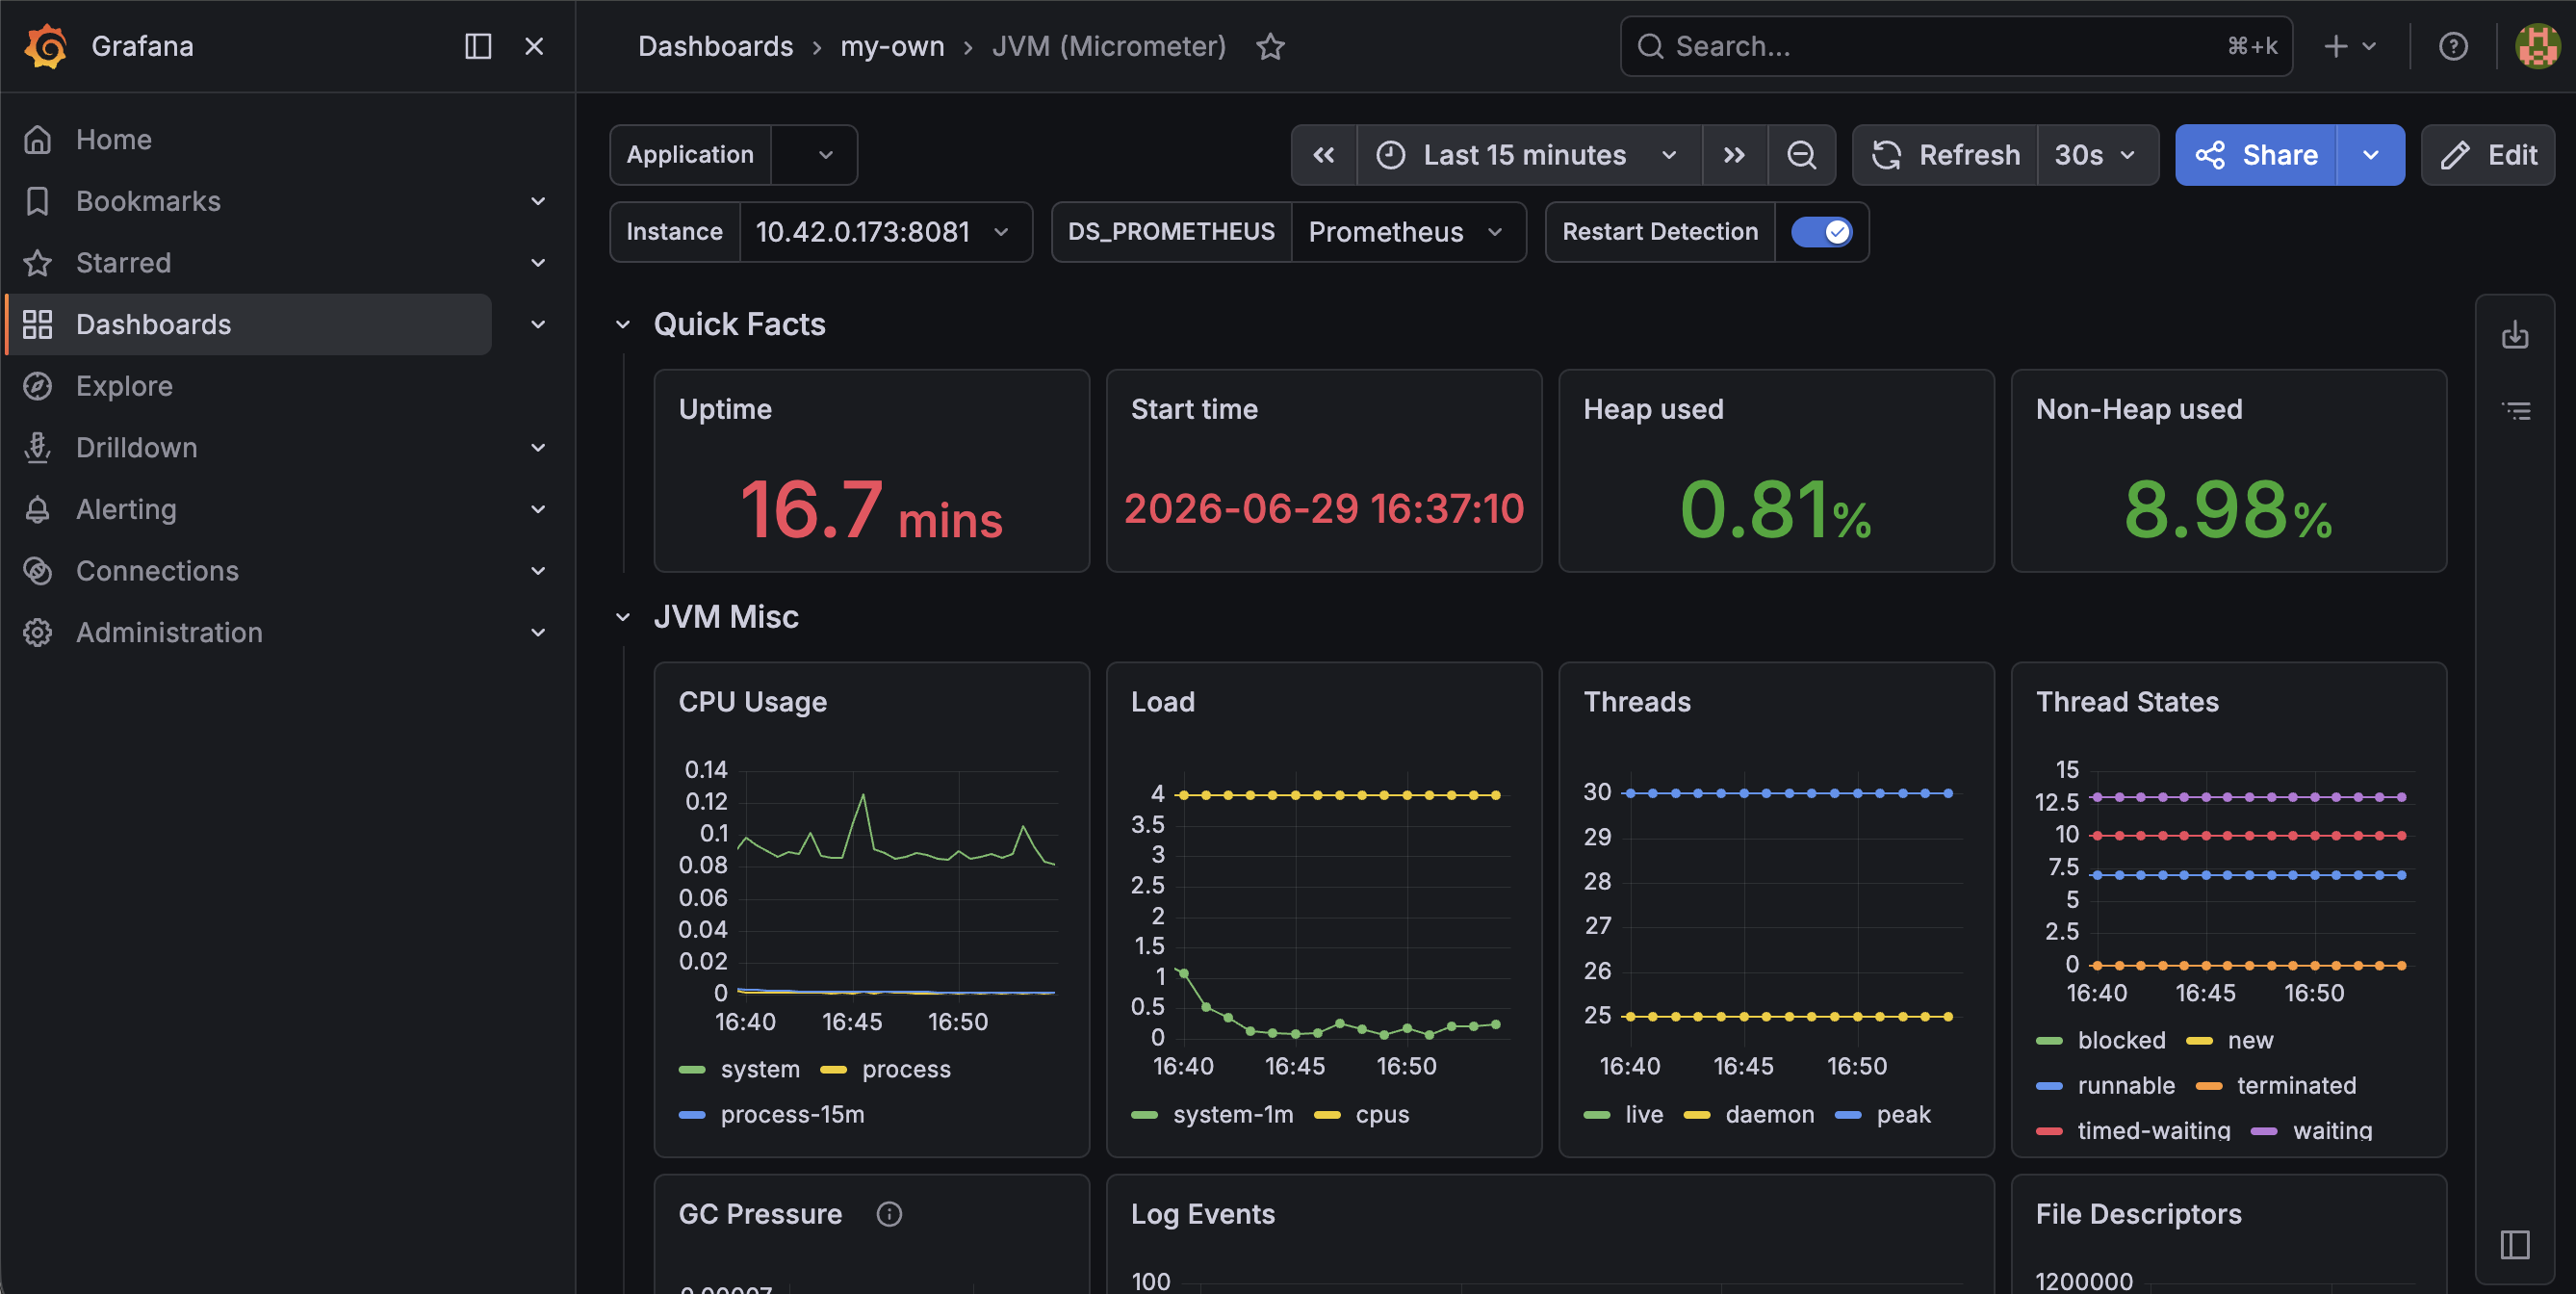Open the Instance 10.42.0.173:8081 dropdown
Screen dimensions: 2576x1294
[x=884, y=232]
